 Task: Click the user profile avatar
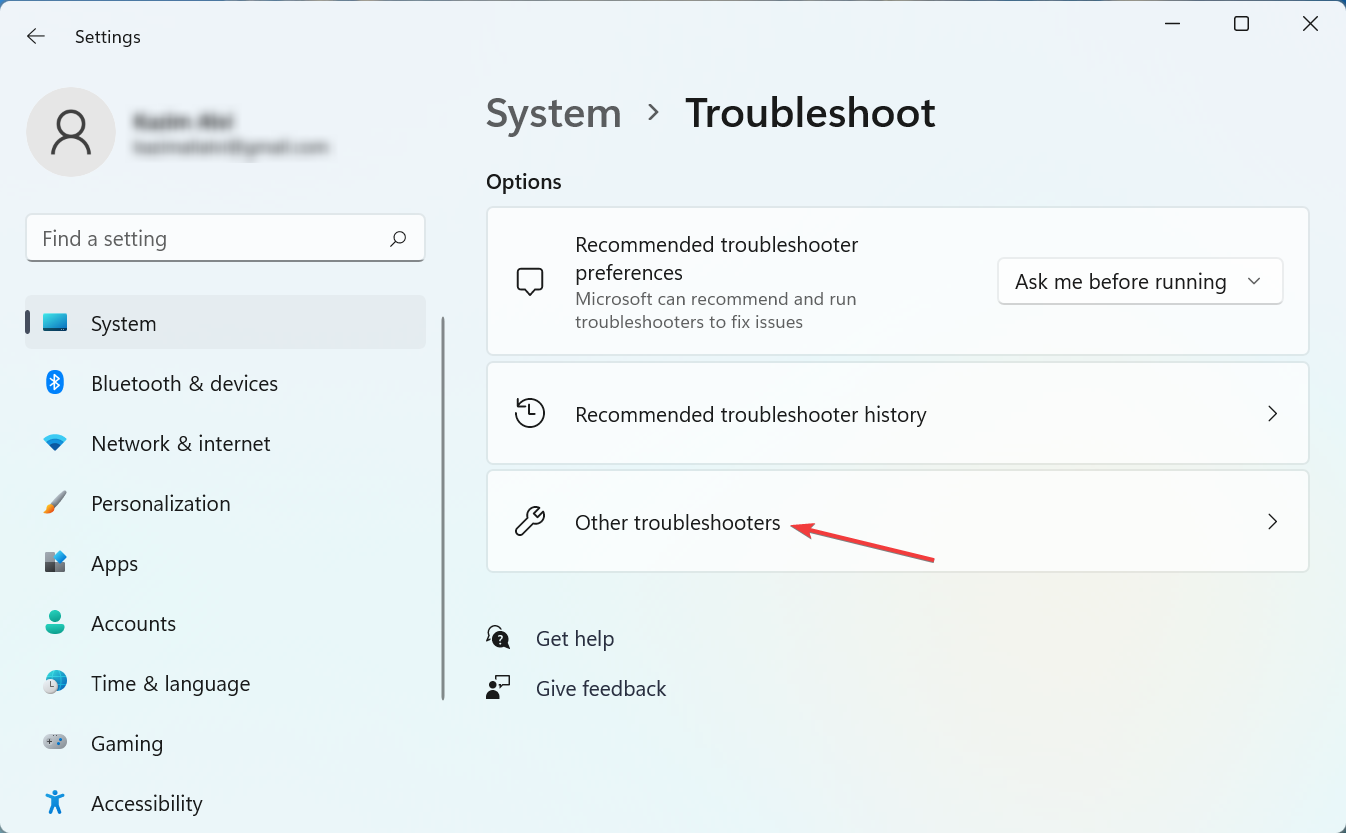(71, 132)
